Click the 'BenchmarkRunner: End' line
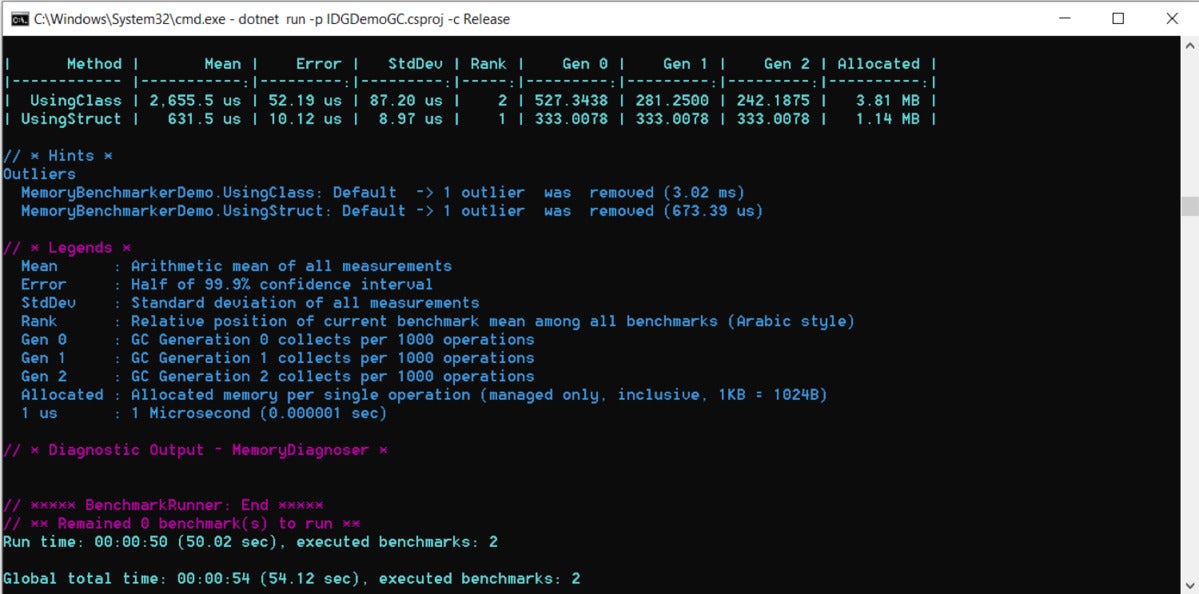This screenshot has height=594, width=1199. [163, 505]
